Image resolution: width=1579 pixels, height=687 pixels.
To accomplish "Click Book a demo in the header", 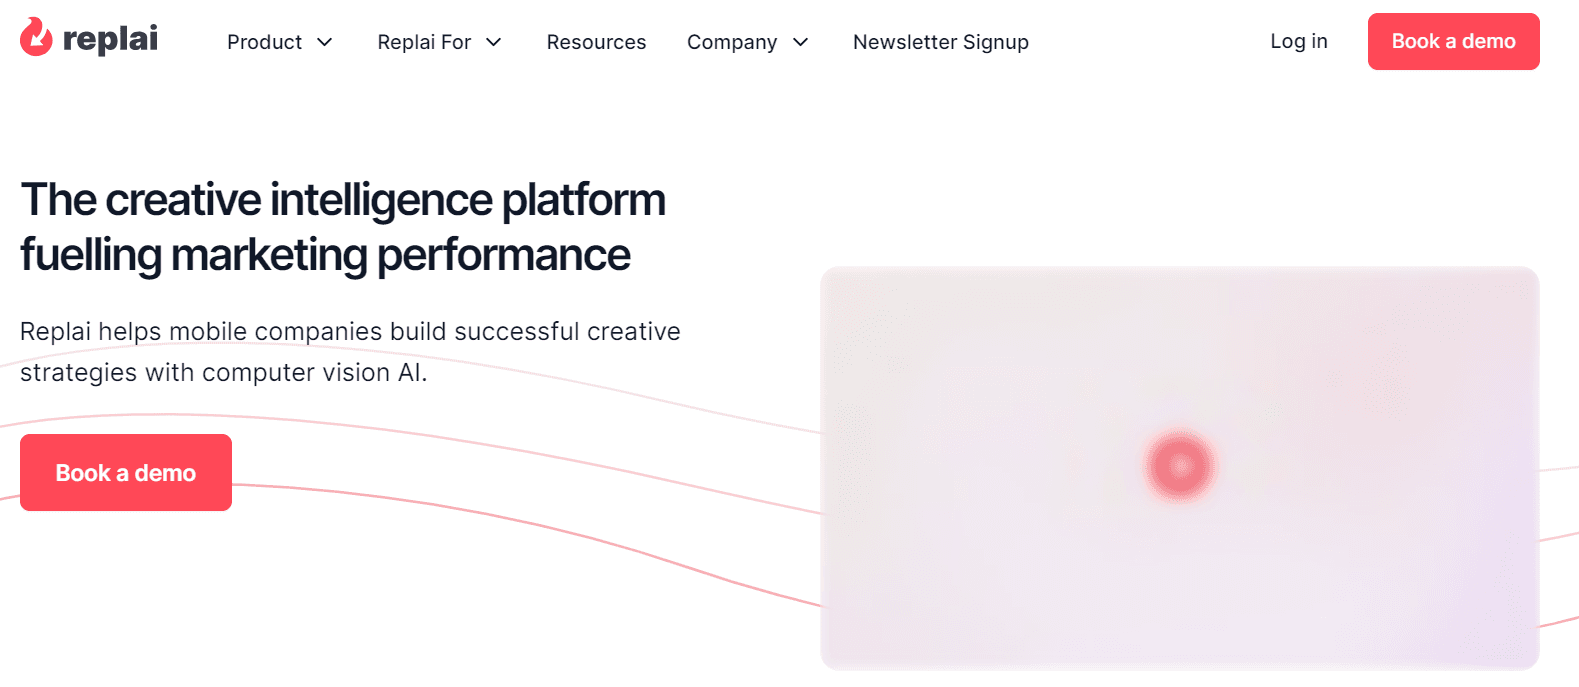I will click(x=1454, y=41).
